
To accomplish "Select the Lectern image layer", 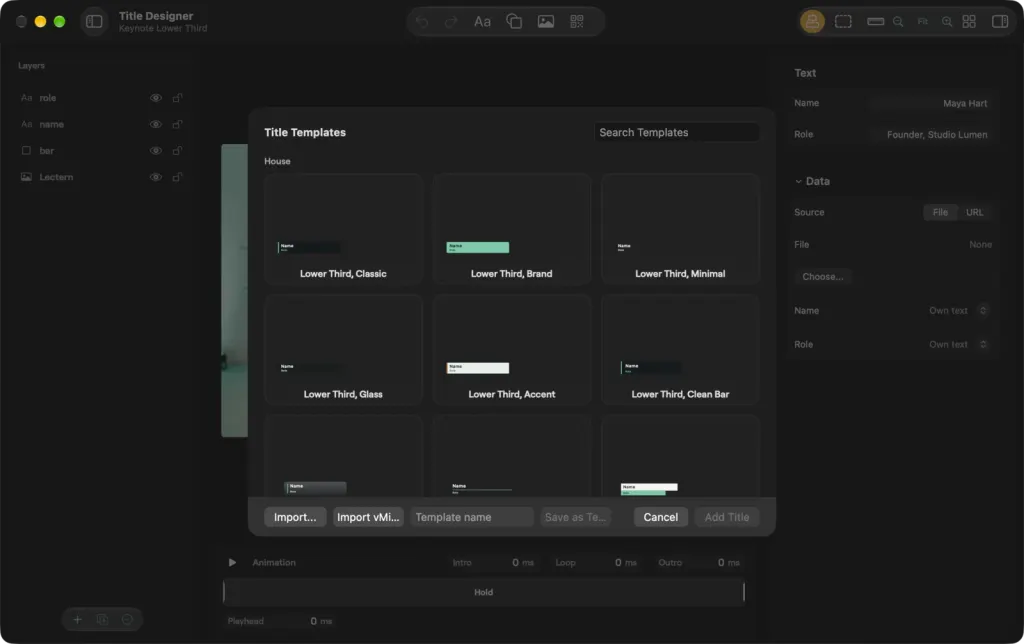I will 101,177.
